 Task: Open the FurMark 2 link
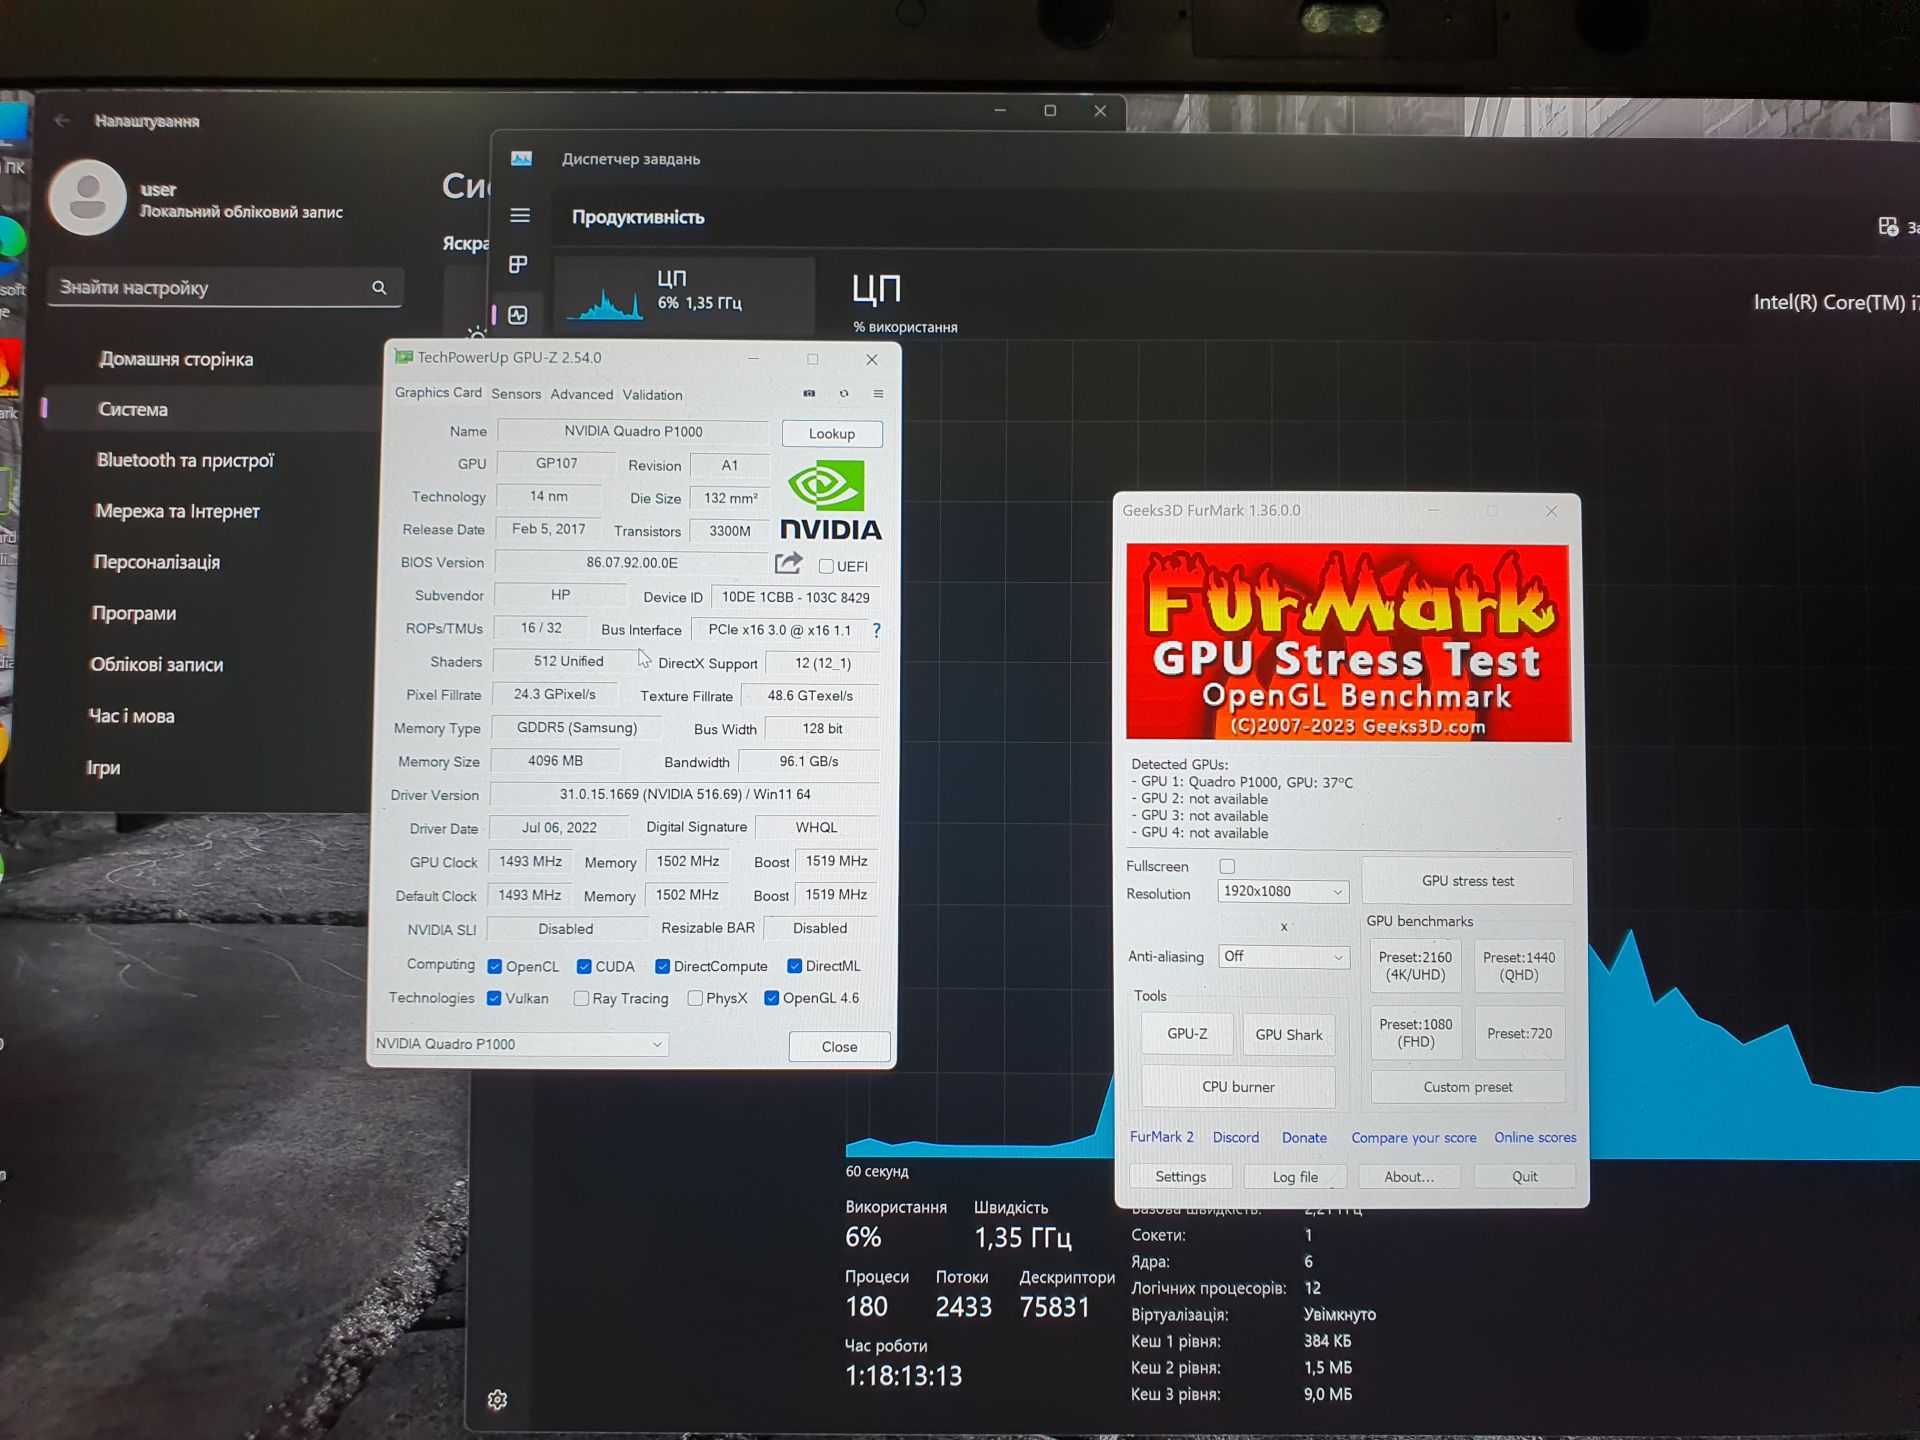[x=1161, y=1137]
